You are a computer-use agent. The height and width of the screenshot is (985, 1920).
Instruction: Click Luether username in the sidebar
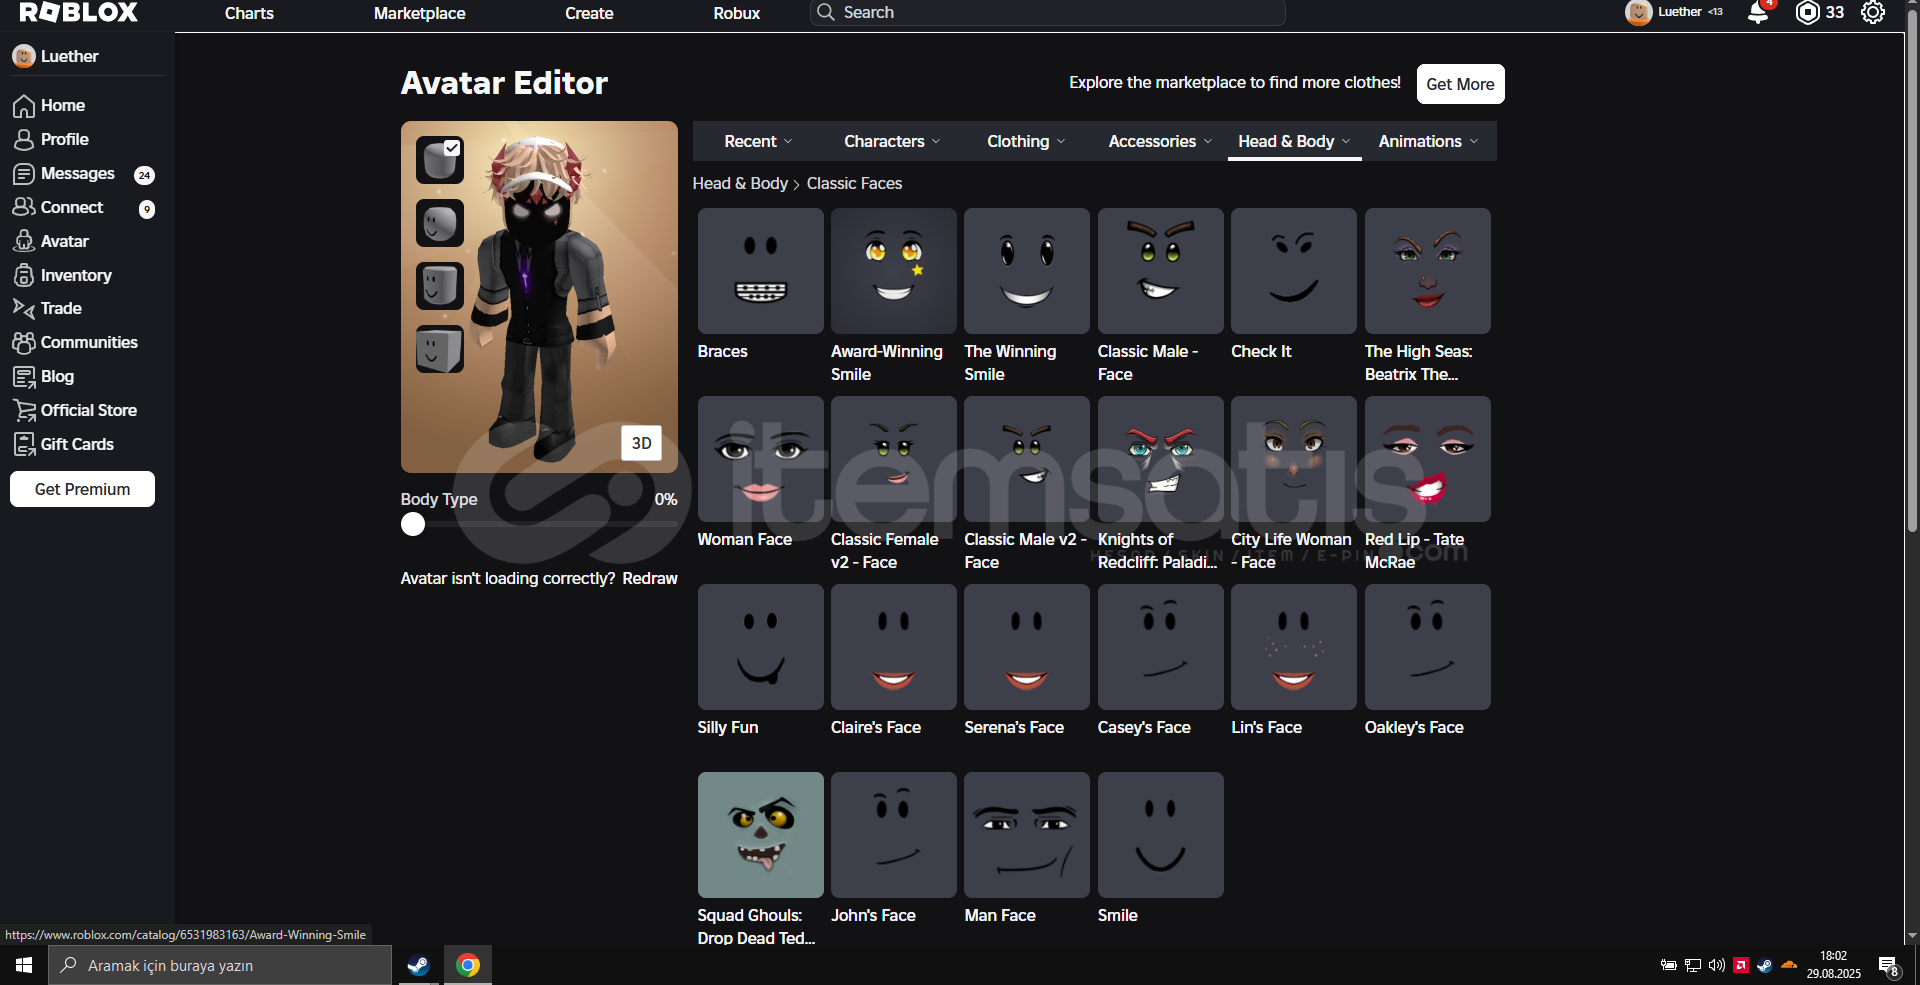69,56
